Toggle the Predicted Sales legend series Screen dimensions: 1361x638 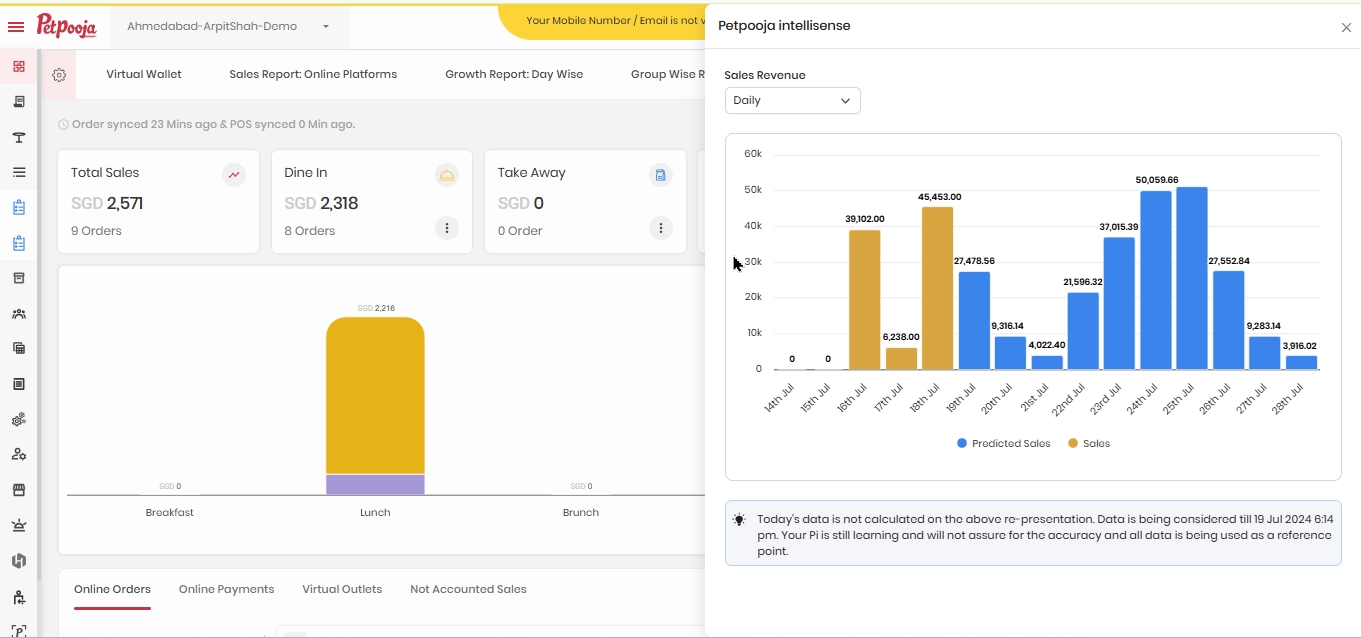tap(1004, 443)
